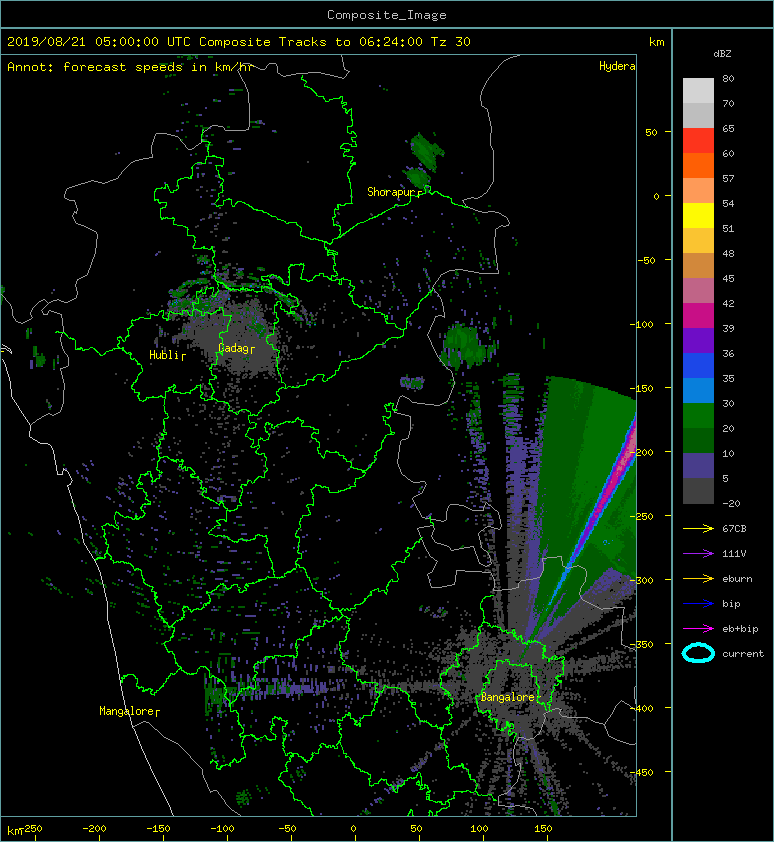This screenshot has height=842, width=774.
Task: Select the dark orange 57-60 dBZ swatch
Action: [698, 165]
